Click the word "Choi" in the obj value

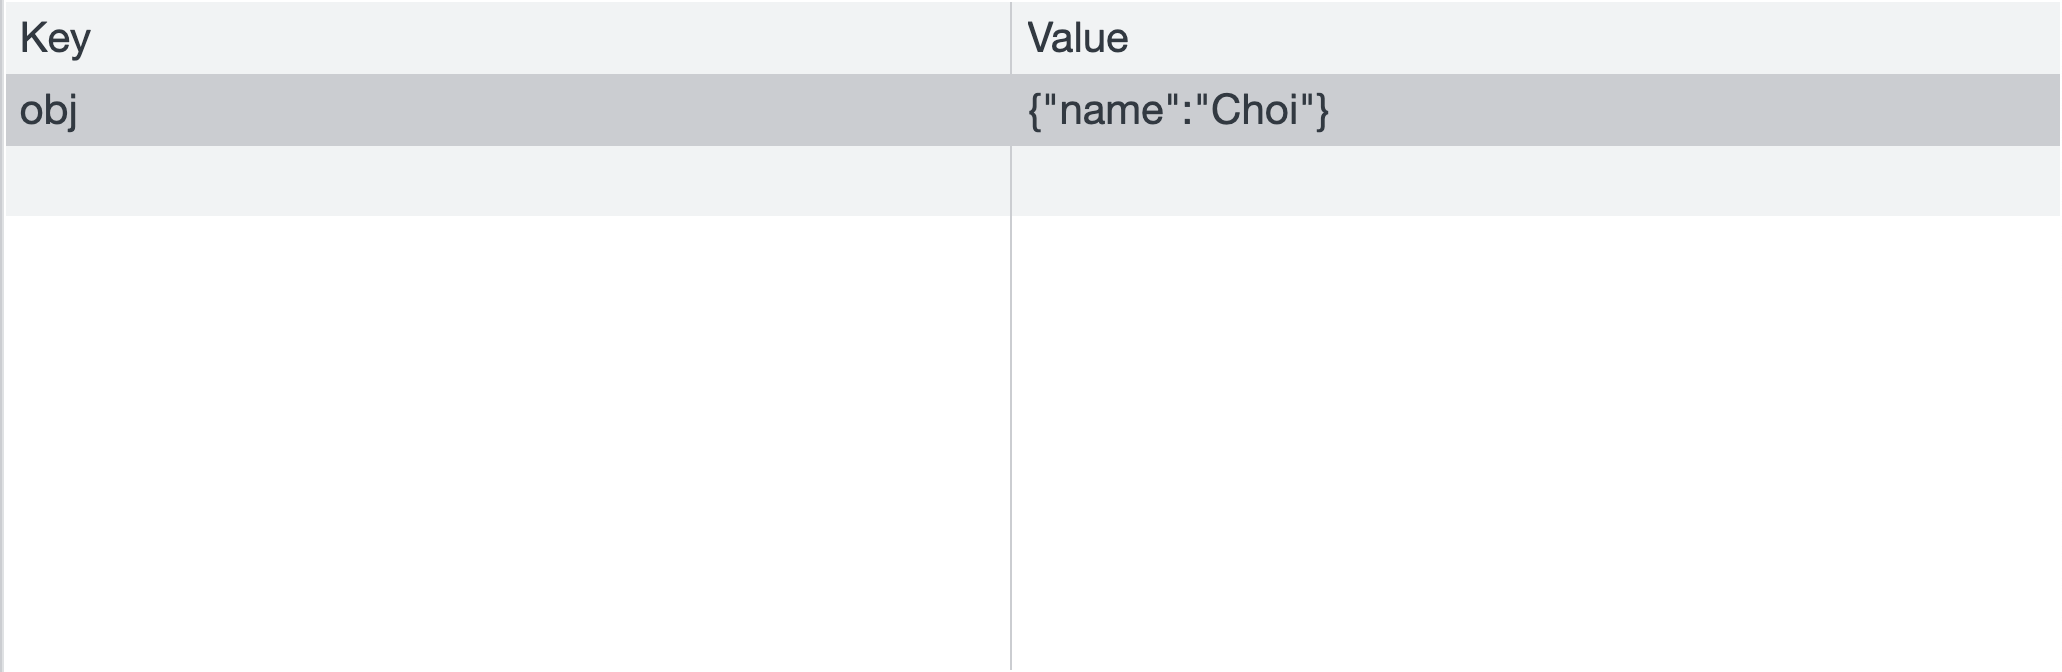(x=1255, y=109)
